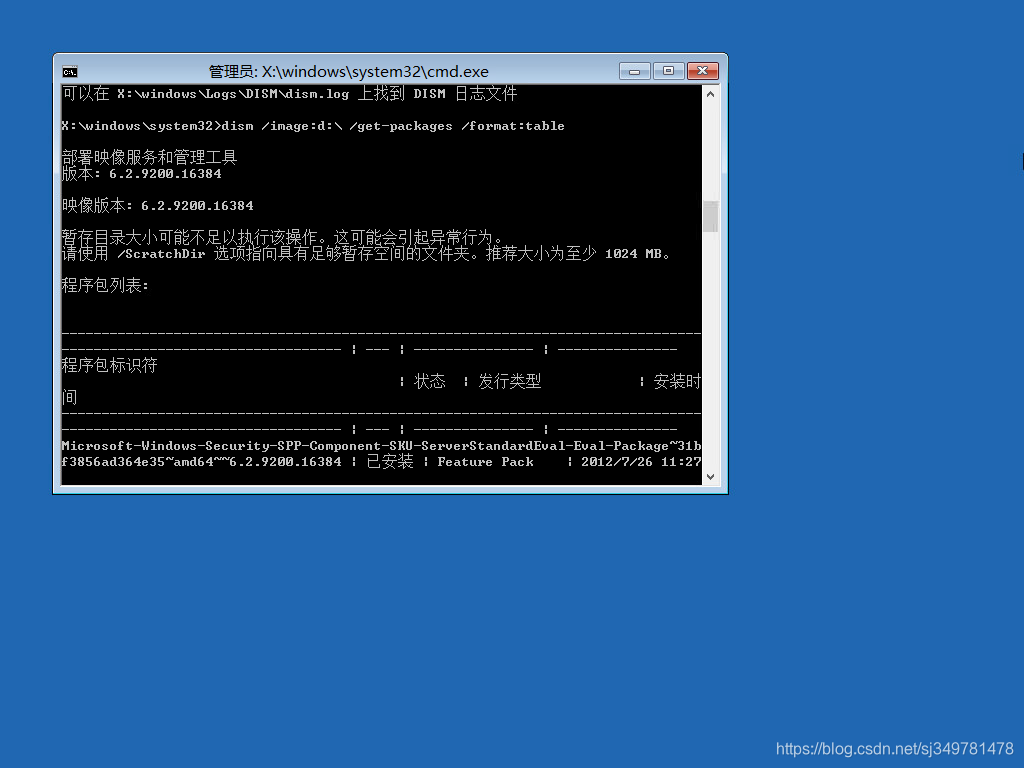
Task: Click the text 映像版本: 6.2.9200.16384
Action: point(157,206)
